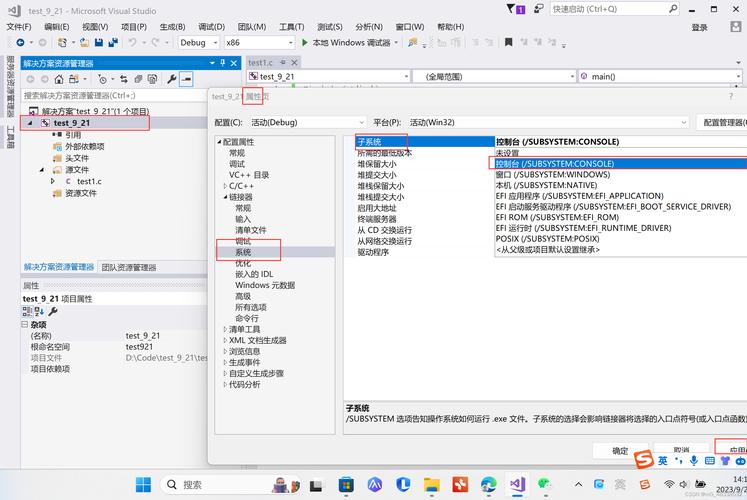Click the undo arrow icon
Viewport: 747px width, 500px height.
point(132,42)
